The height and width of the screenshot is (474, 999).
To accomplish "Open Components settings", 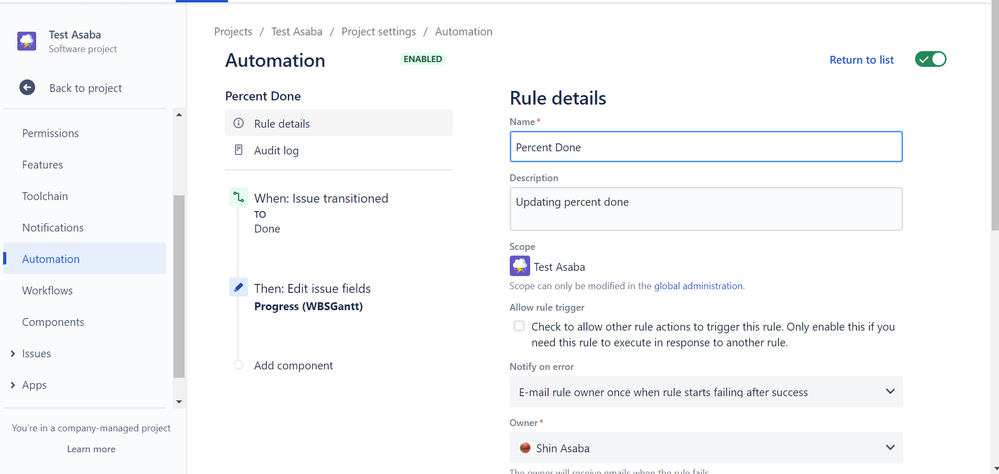I will point(53,322).
